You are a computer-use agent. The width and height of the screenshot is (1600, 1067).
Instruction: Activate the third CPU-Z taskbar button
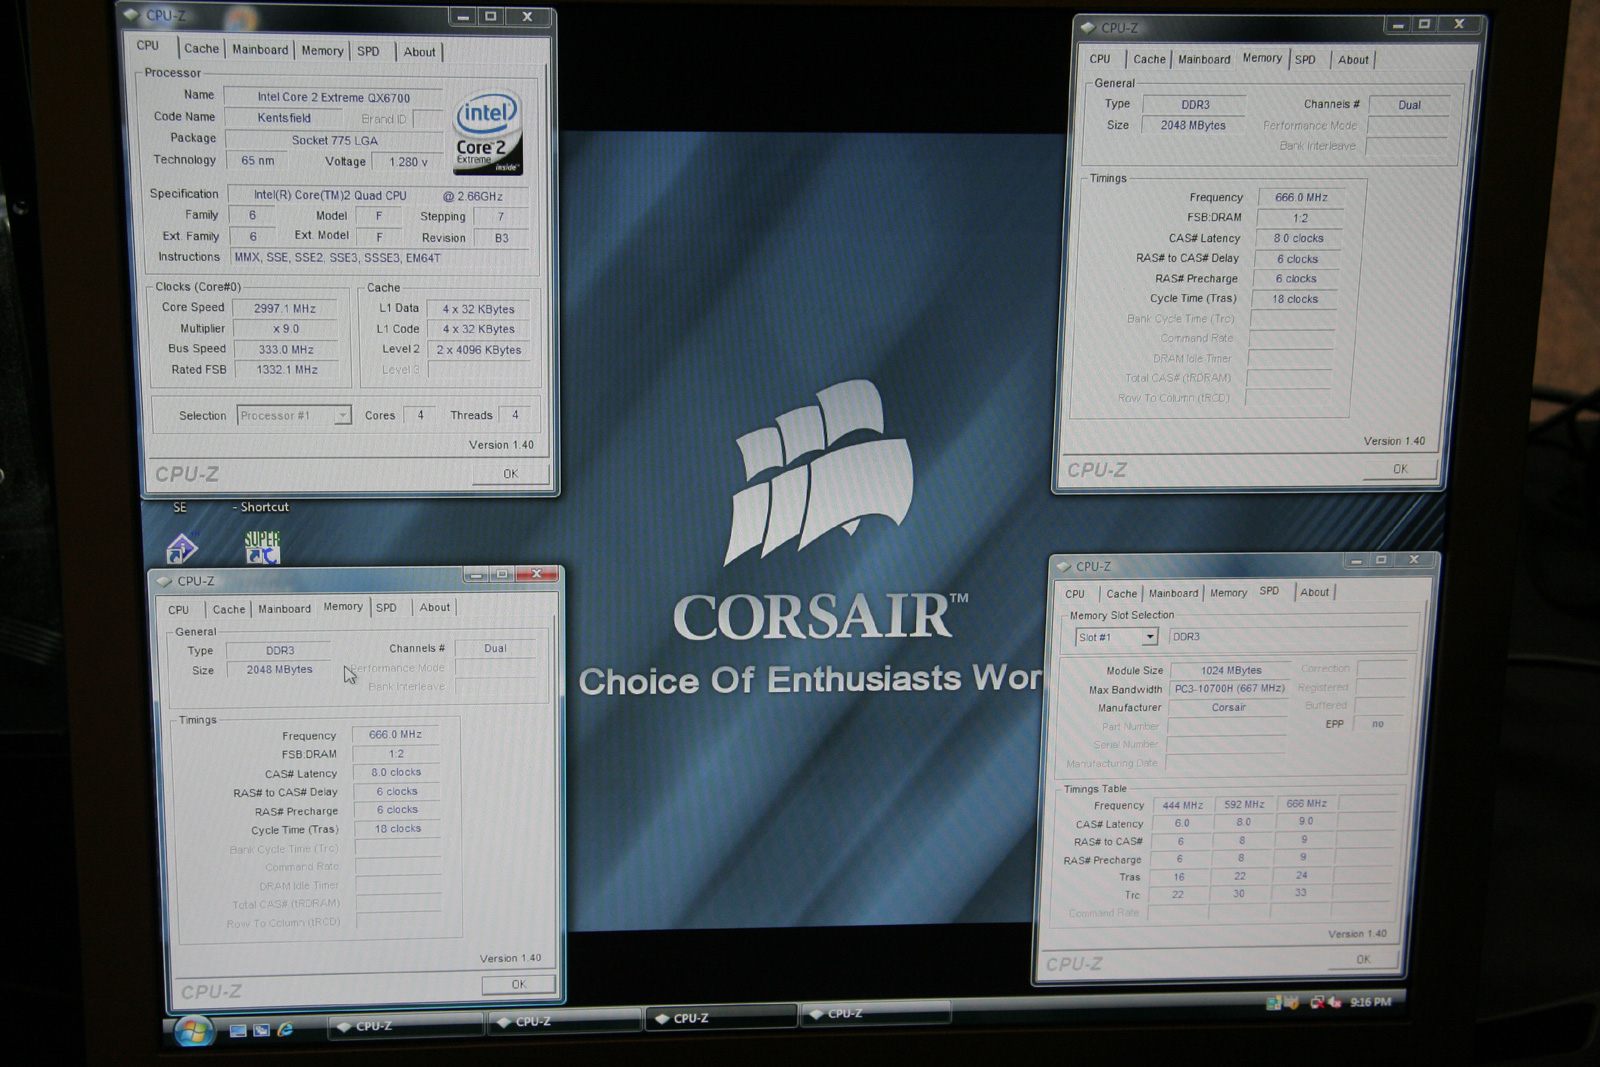point(721,1018)
